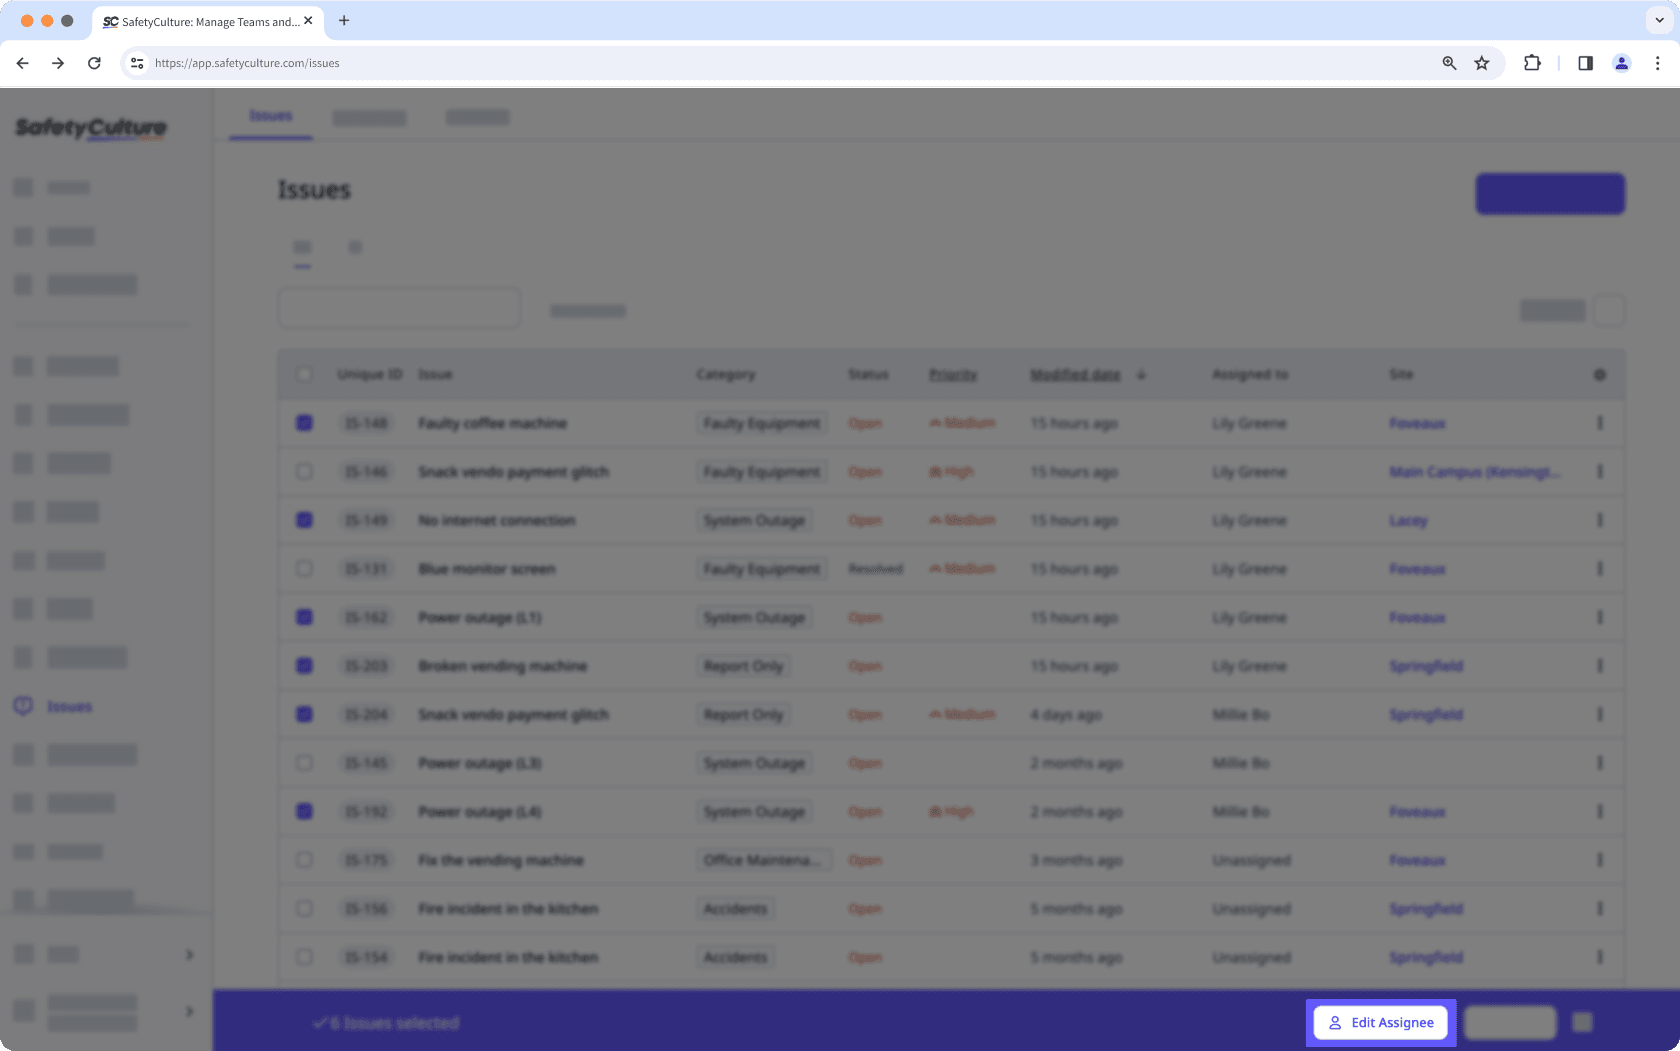Open the Issues section in the sidebar
Screen dimensions: 1680x1051
click(70, 706)
